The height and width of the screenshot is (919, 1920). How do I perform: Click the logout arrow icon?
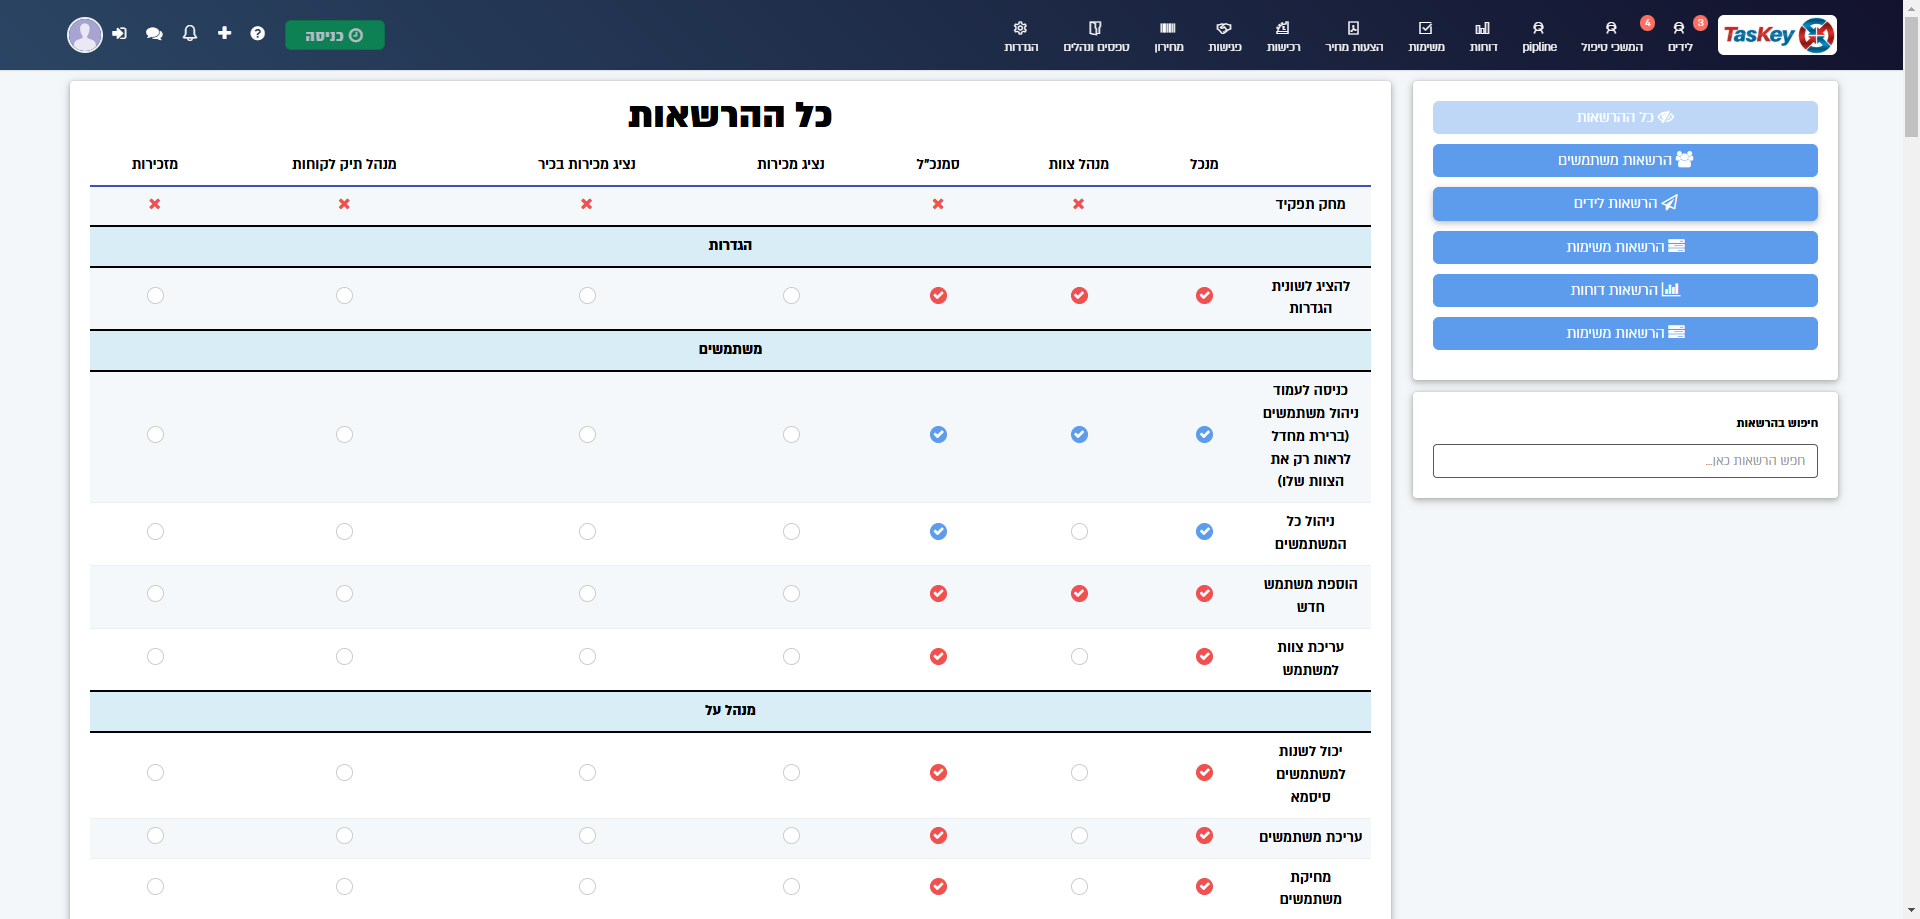coord(120,34)
